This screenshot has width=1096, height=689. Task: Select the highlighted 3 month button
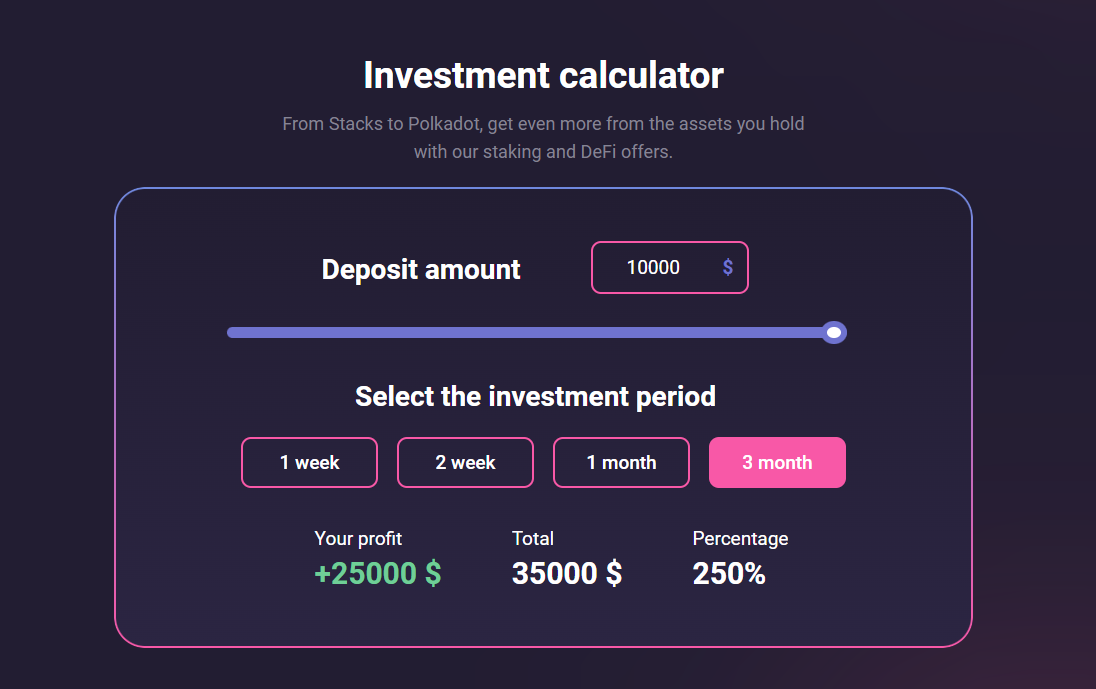pyautogui.click(x=777, y=463)
